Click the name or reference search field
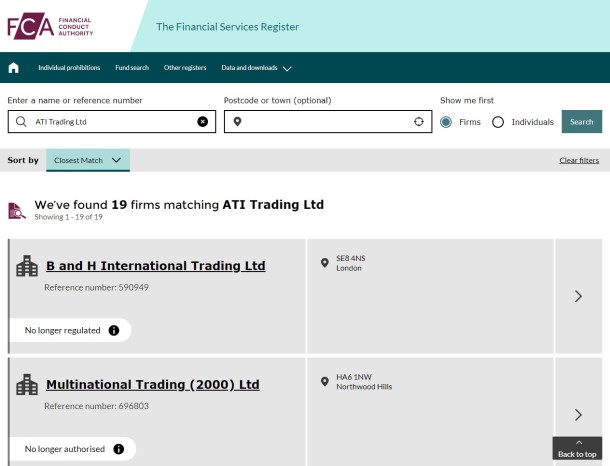 [x=112, y=122]
